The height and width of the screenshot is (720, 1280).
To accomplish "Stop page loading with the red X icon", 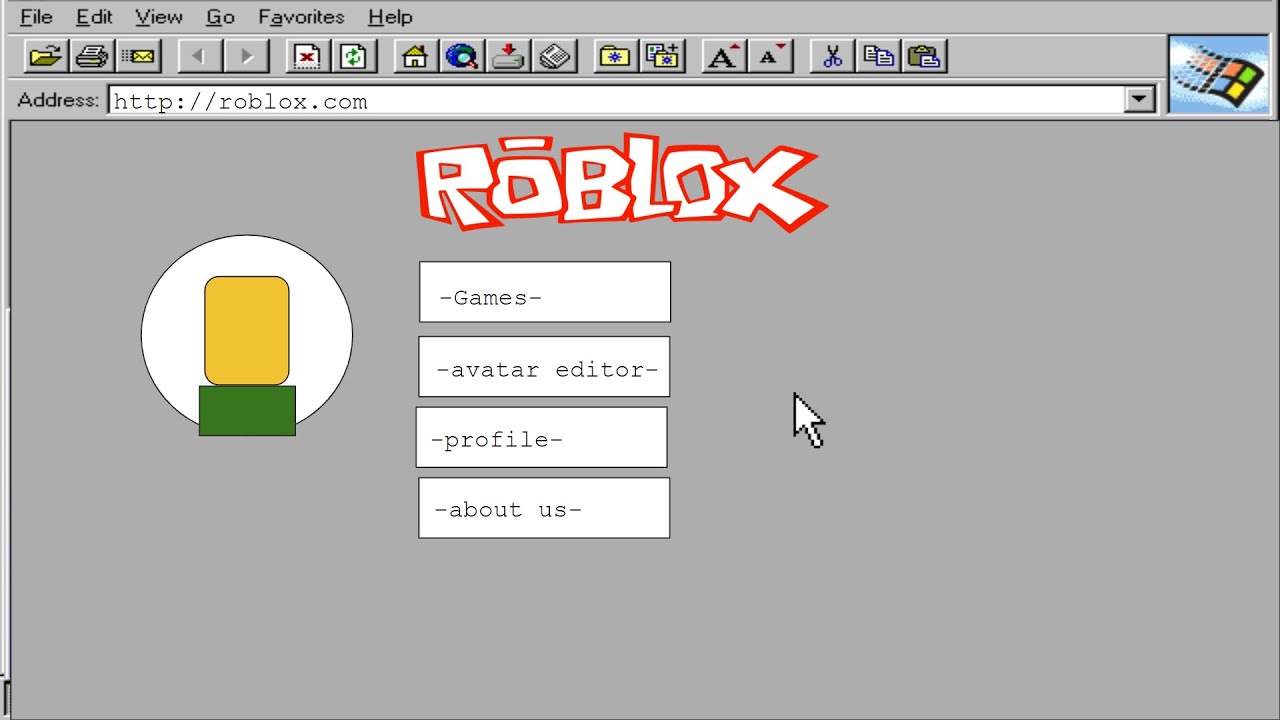I will pyautogui.click(x=307, y=56).
